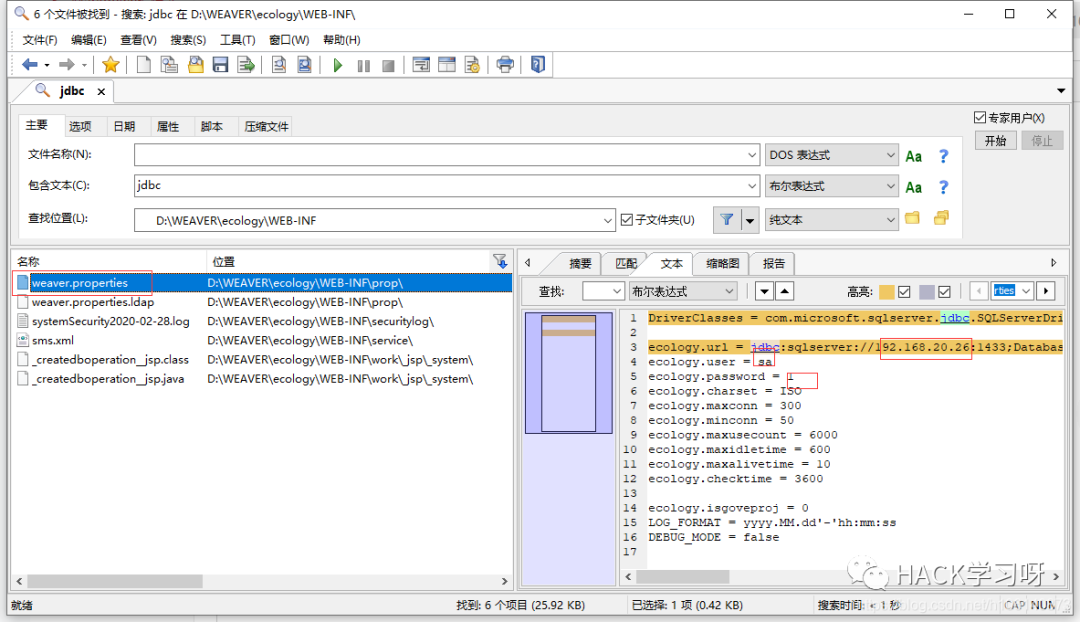Image resolution: width=1080 pixels, height=622 pixels.
Task: Click single folder browse icon for location
Action: (912, 218)
